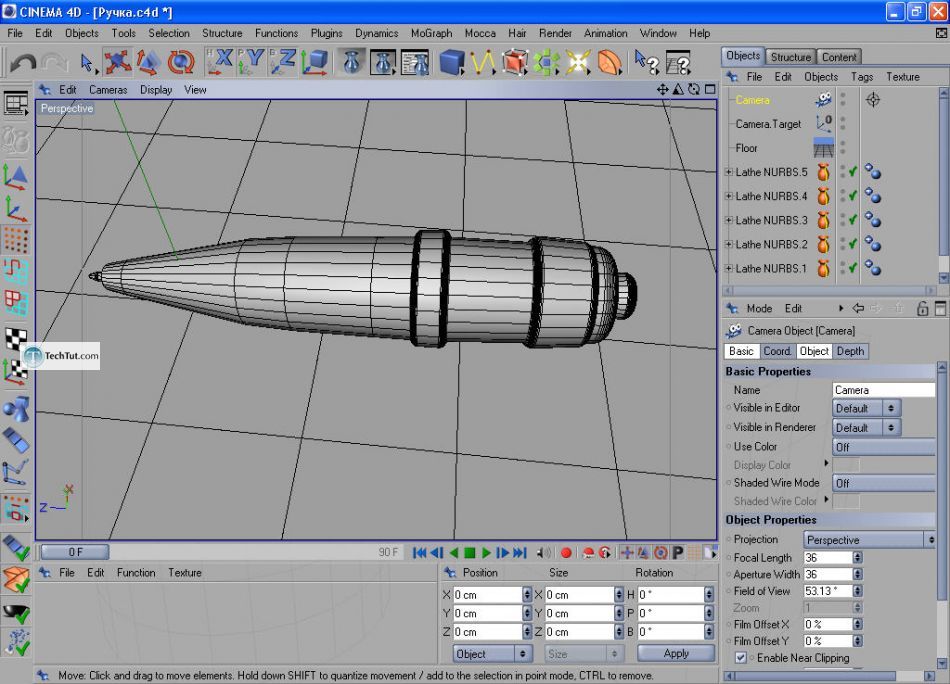Toggle Lathe NURBS.3 green checkmark
Viewport: 950px width, 684px height.
853,221
